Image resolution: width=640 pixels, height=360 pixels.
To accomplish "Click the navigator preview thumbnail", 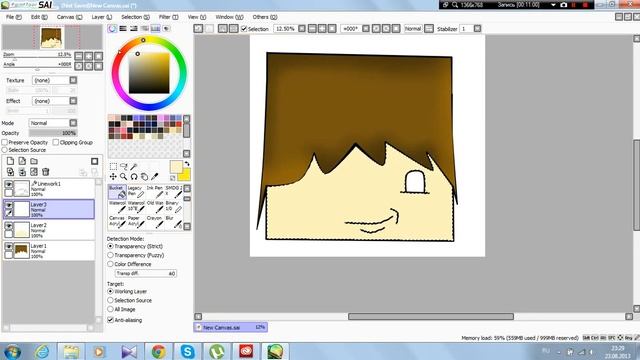I will (52, 37).
